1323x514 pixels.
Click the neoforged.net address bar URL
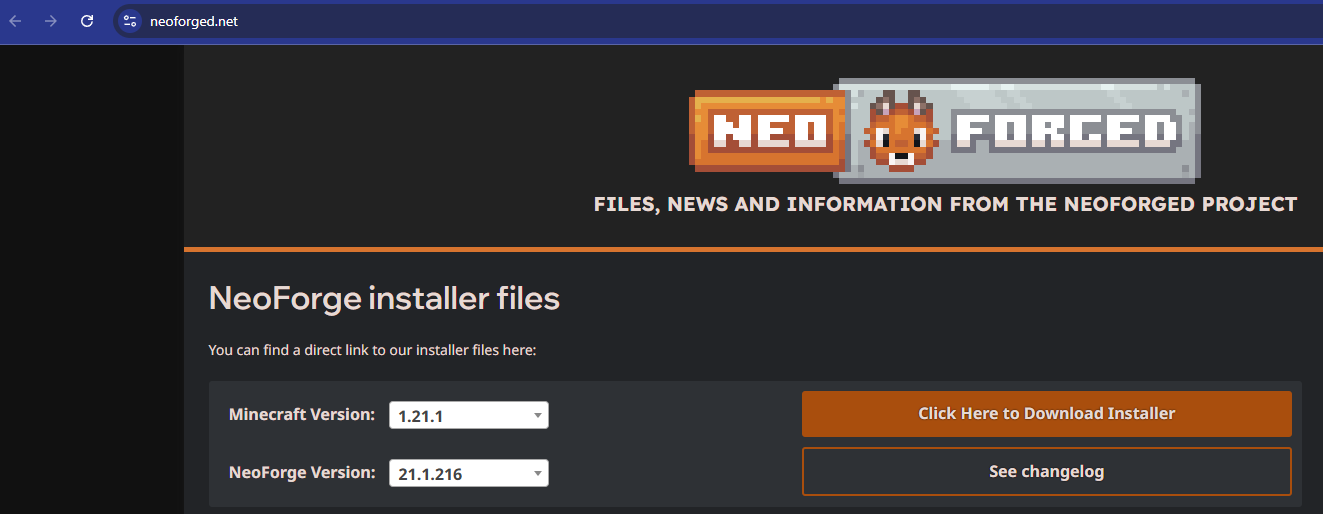tap(194, 21)
